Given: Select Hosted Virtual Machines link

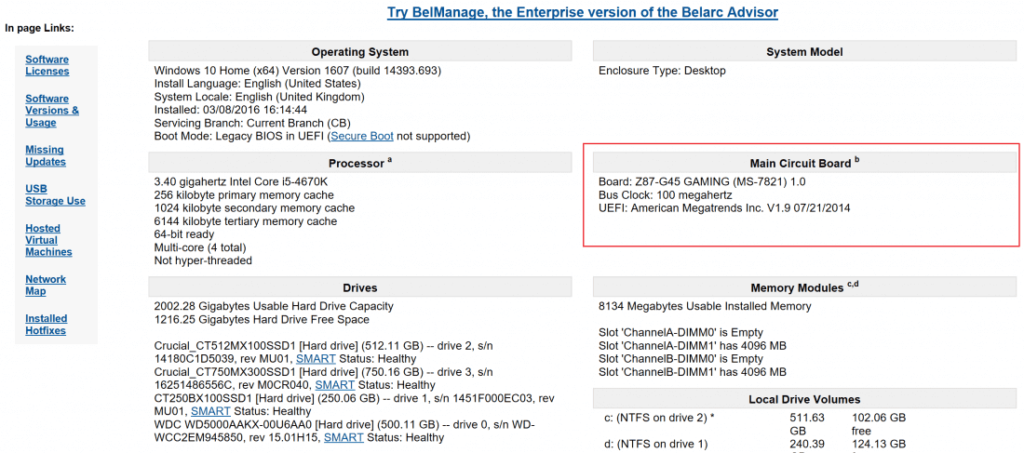Looking at the screenshot, I should 48,240.
